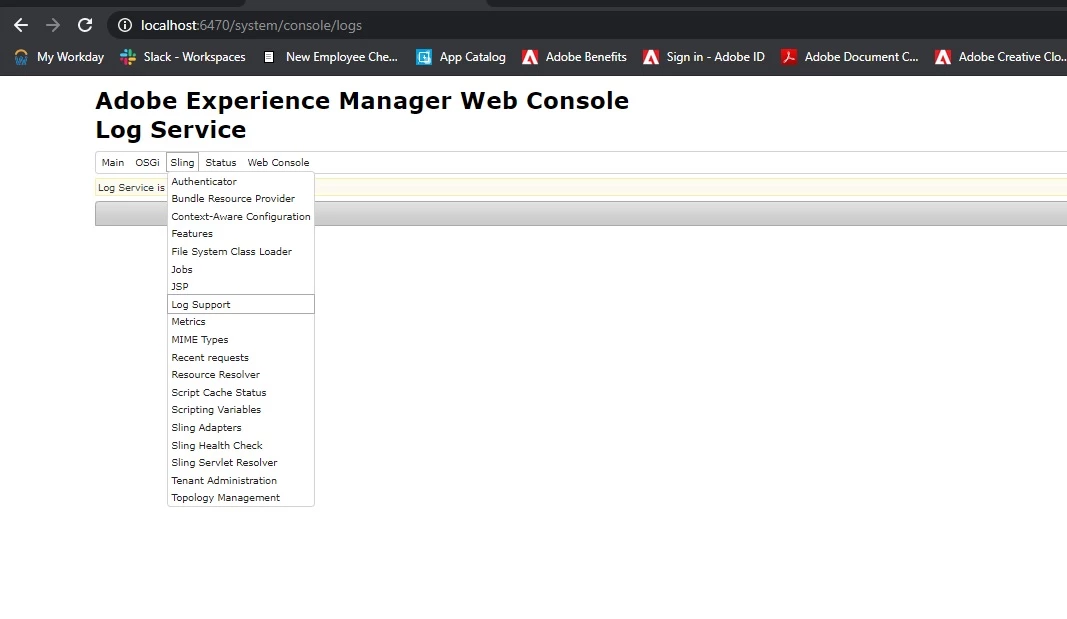This screenshot has width=1067, height=619.
Task: Collapse the open Sling menu
Action: [x=182, y=163]
